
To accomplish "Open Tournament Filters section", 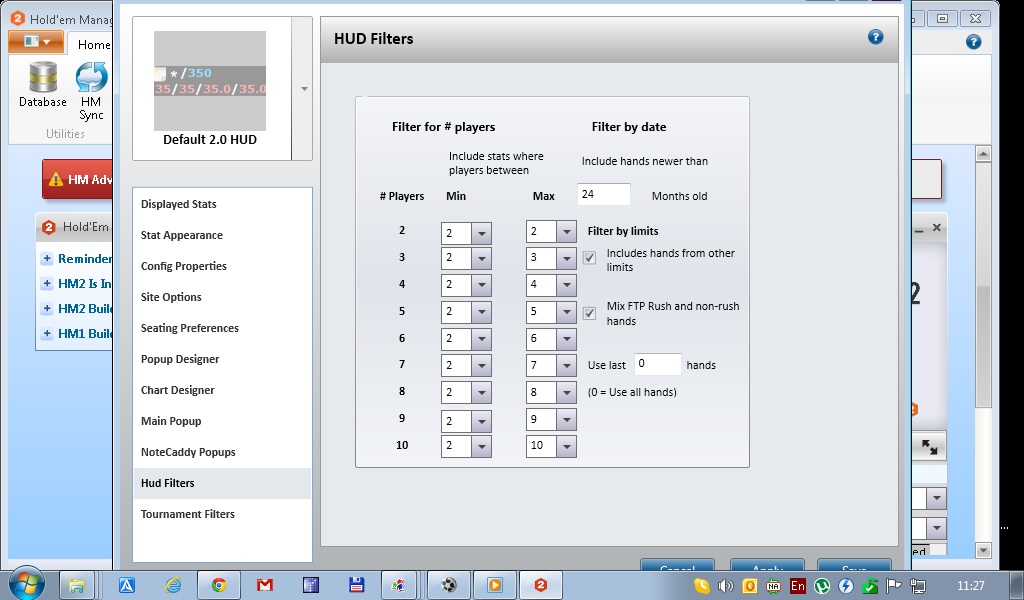I will 222,514.
